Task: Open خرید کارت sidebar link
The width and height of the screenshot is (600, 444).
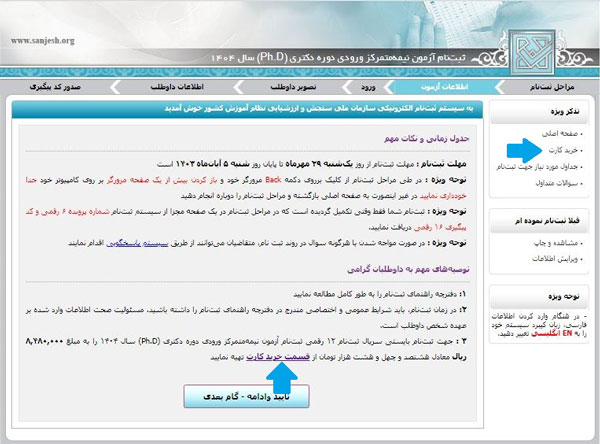Action: (x=565, y=150)
